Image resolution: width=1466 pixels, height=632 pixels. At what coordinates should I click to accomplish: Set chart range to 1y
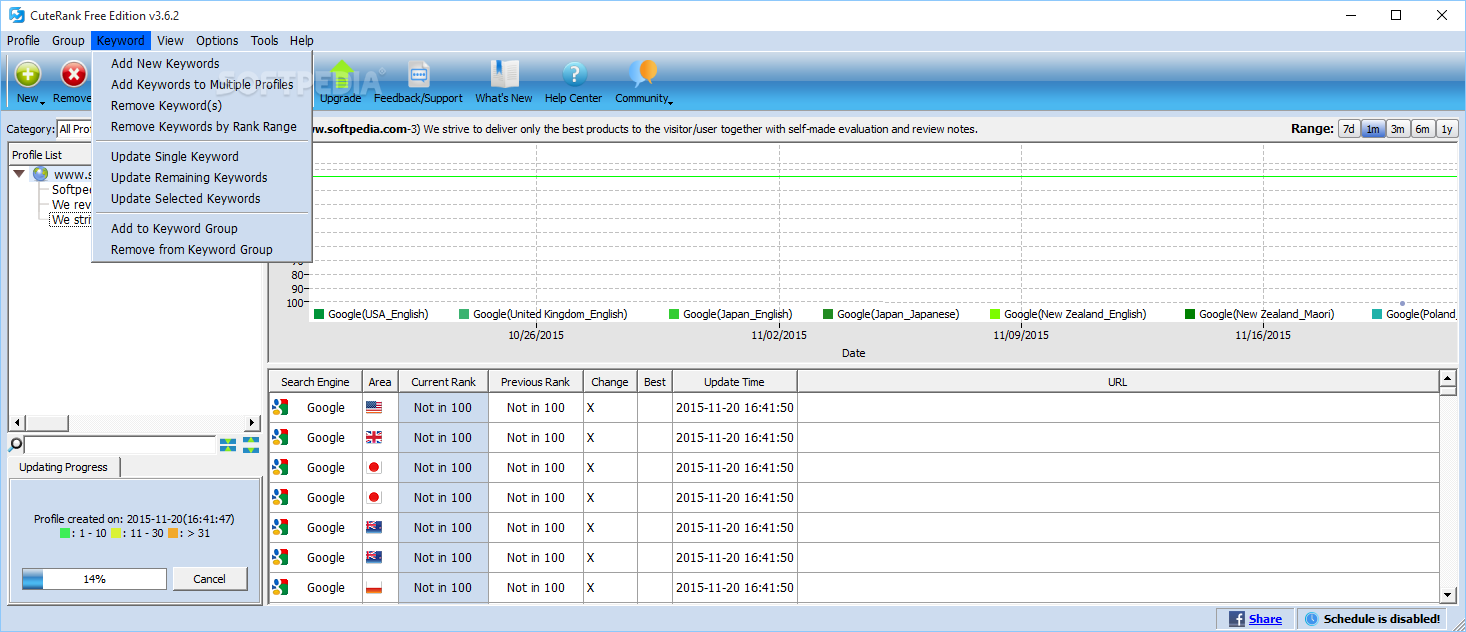[x=1446, y=129]
